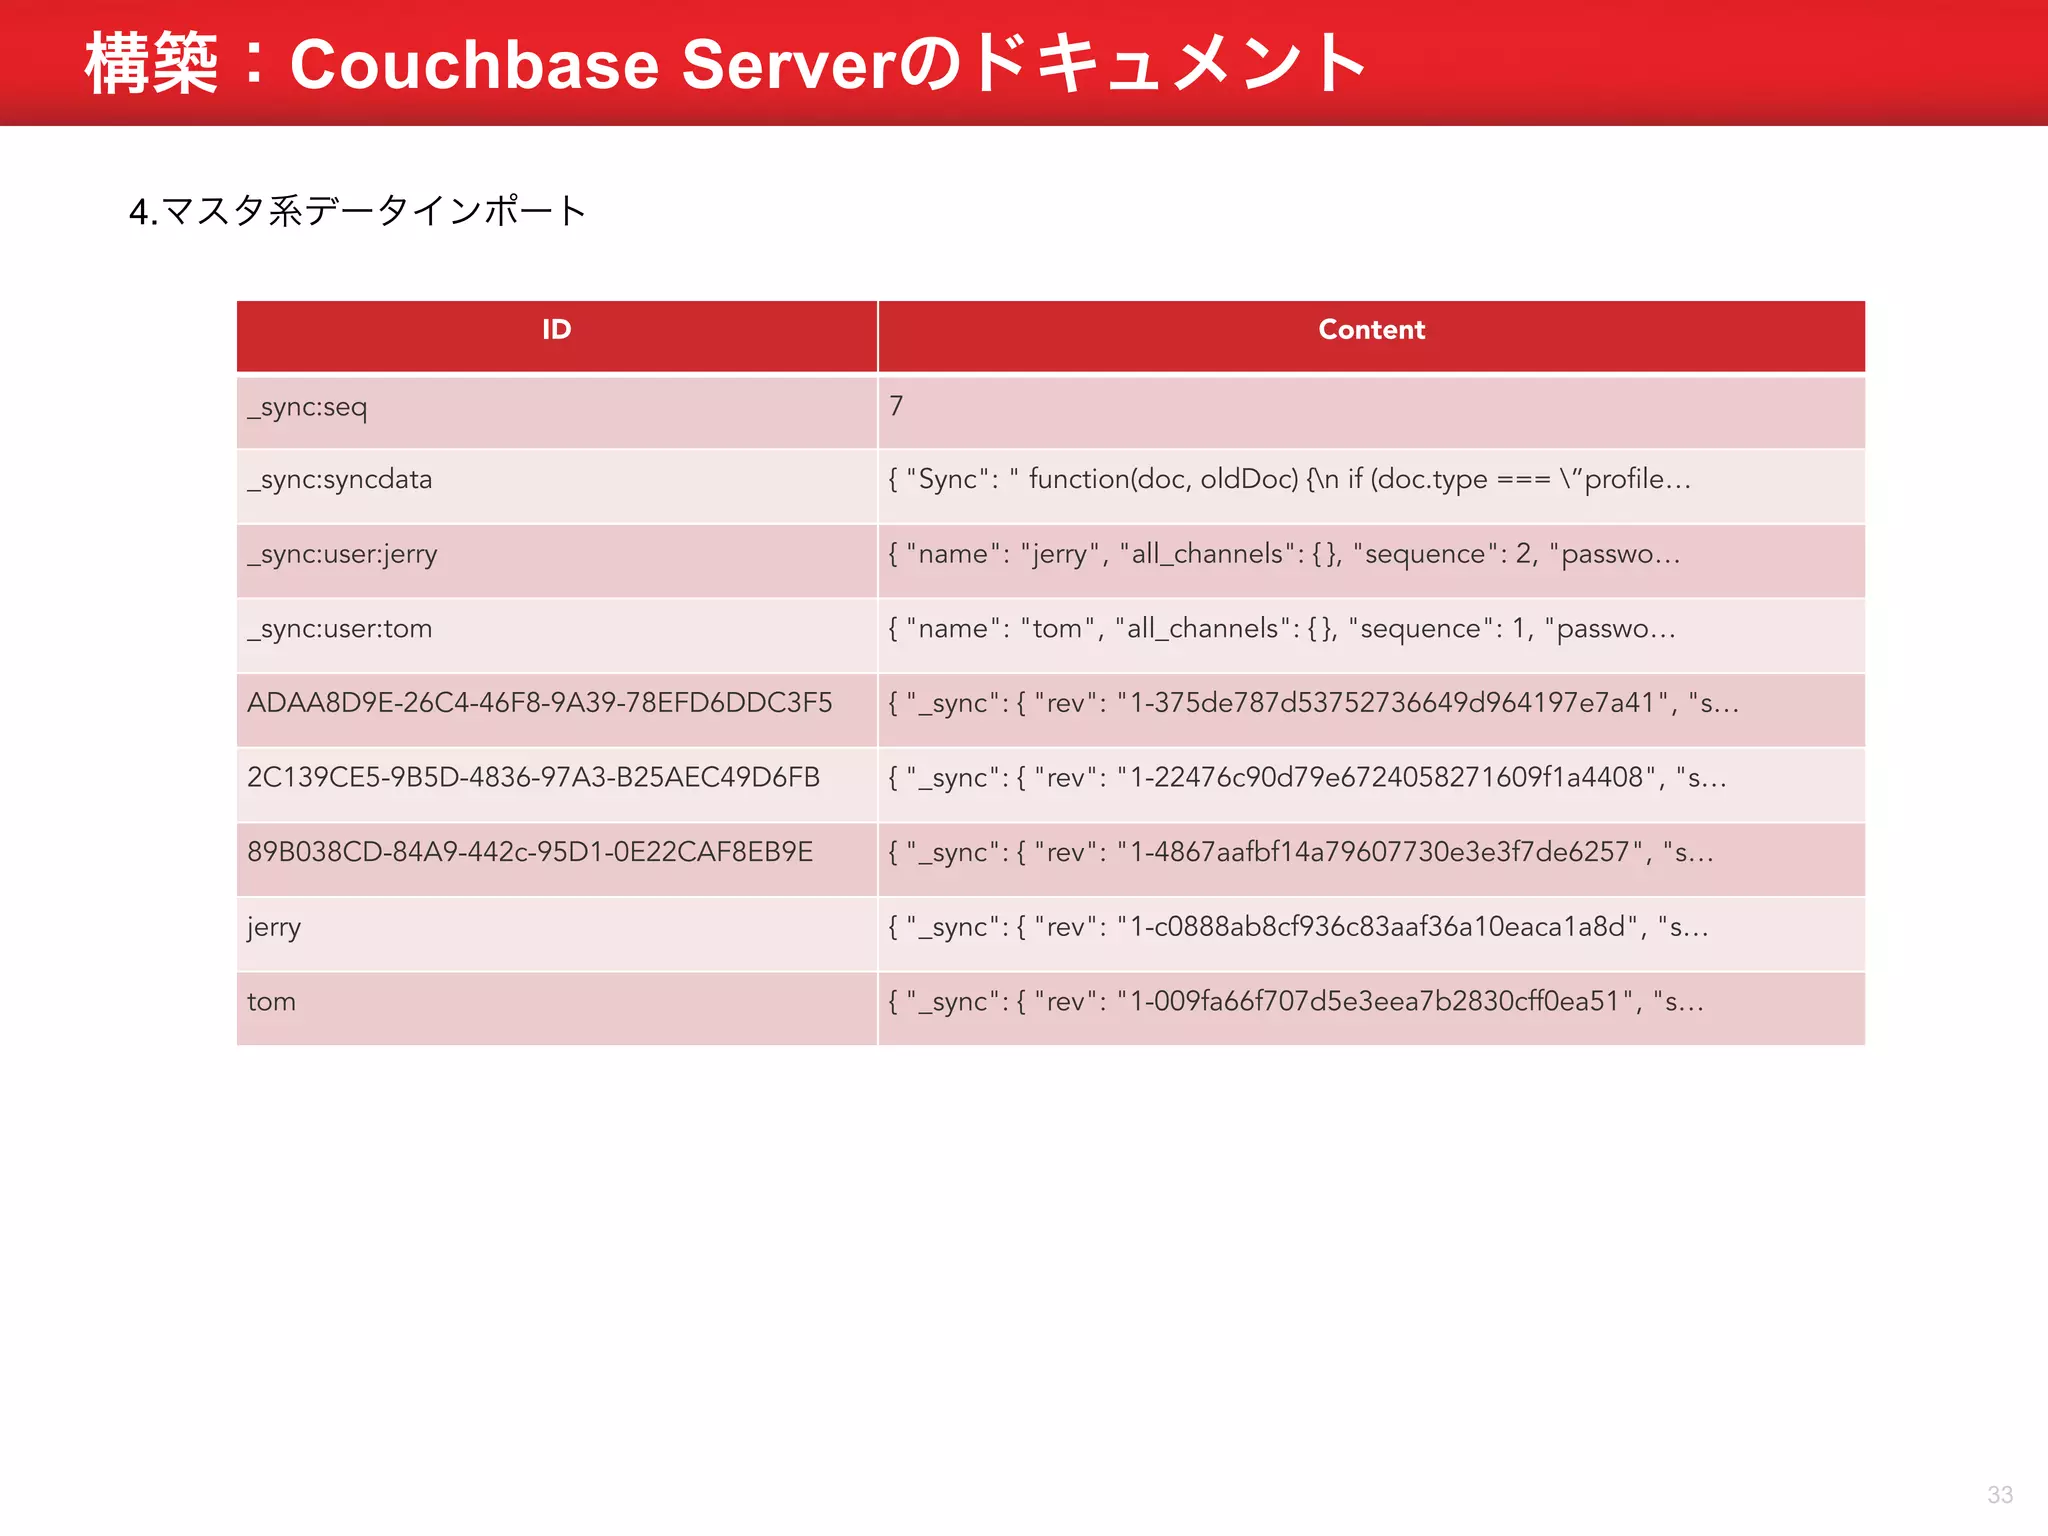Select the jerry ID cell
The height and width of the screenshot is (1536, 2048).
point(557,934)
